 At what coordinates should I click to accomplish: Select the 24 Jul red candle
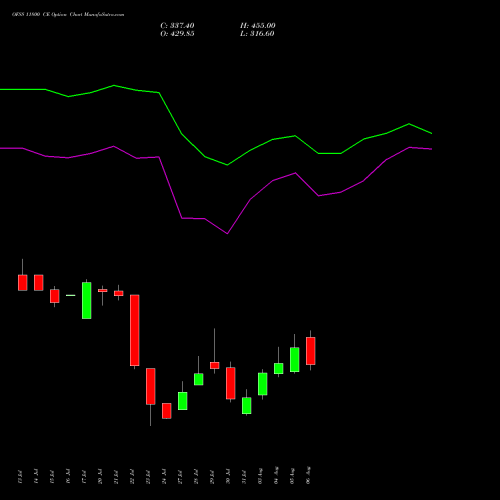point(167,411)
